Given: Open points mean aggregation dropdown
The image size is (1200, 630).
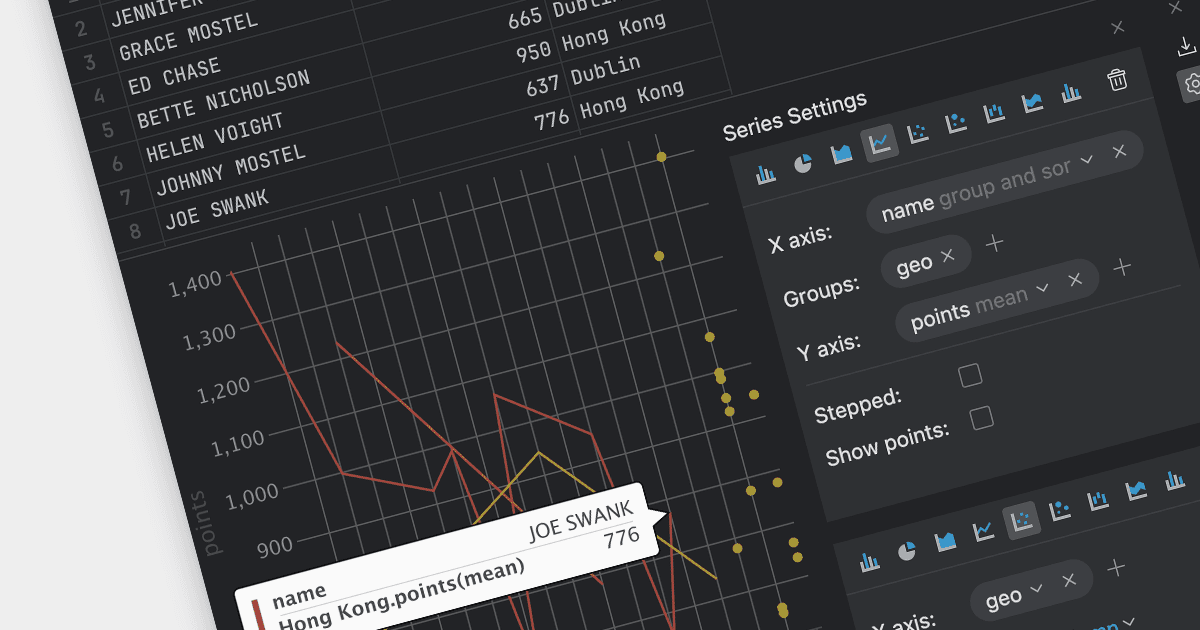Looking at the screenshot, I should click(x=1042, y=288).
